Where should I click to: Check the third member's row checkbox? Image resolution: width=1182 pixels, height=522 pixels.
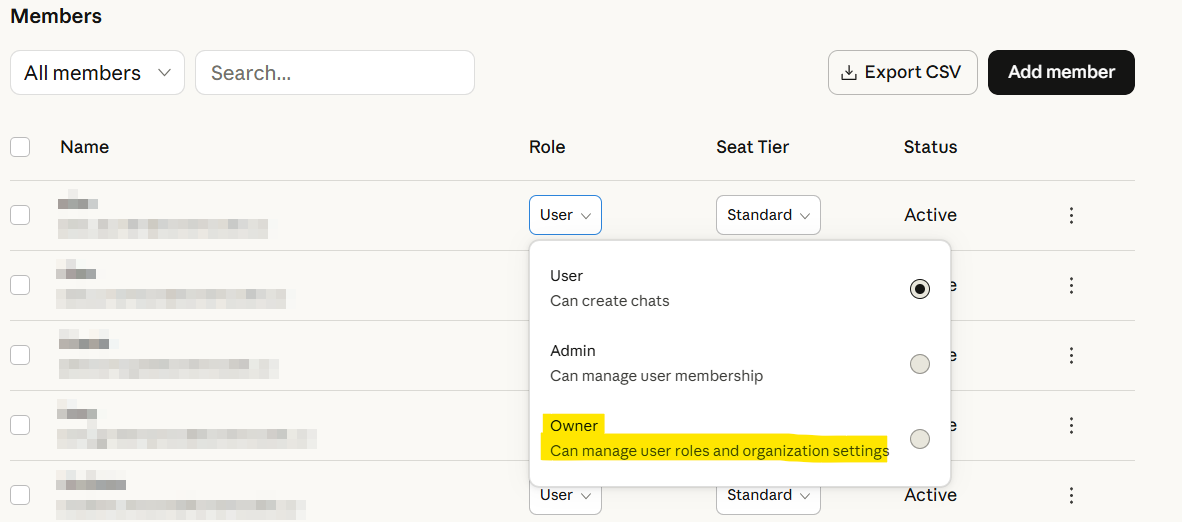click(x=20, y=355)
